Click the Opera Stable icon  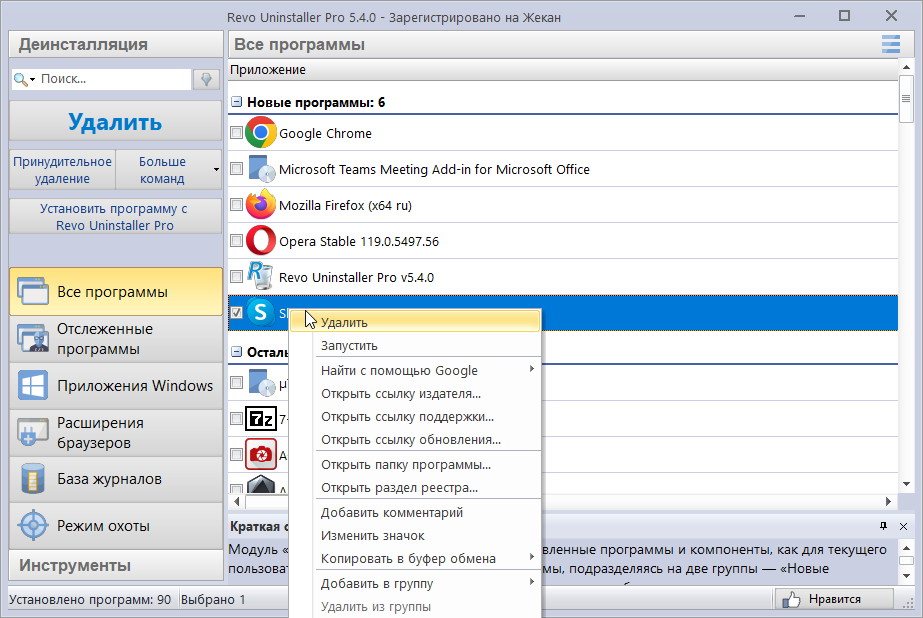pos(260,240)
